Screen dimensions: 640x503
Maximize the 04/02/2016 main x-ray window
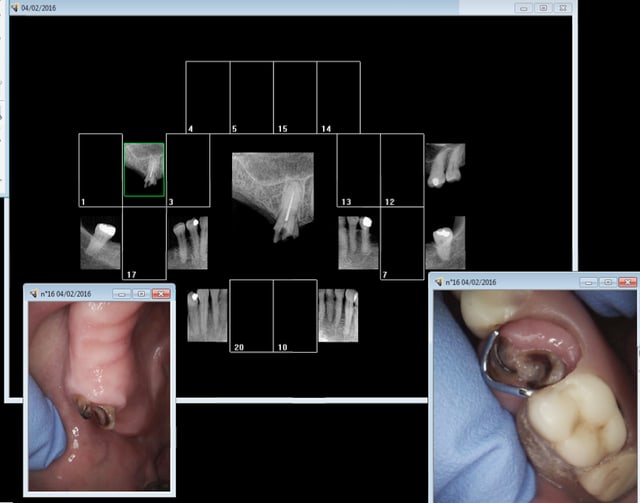544,7
